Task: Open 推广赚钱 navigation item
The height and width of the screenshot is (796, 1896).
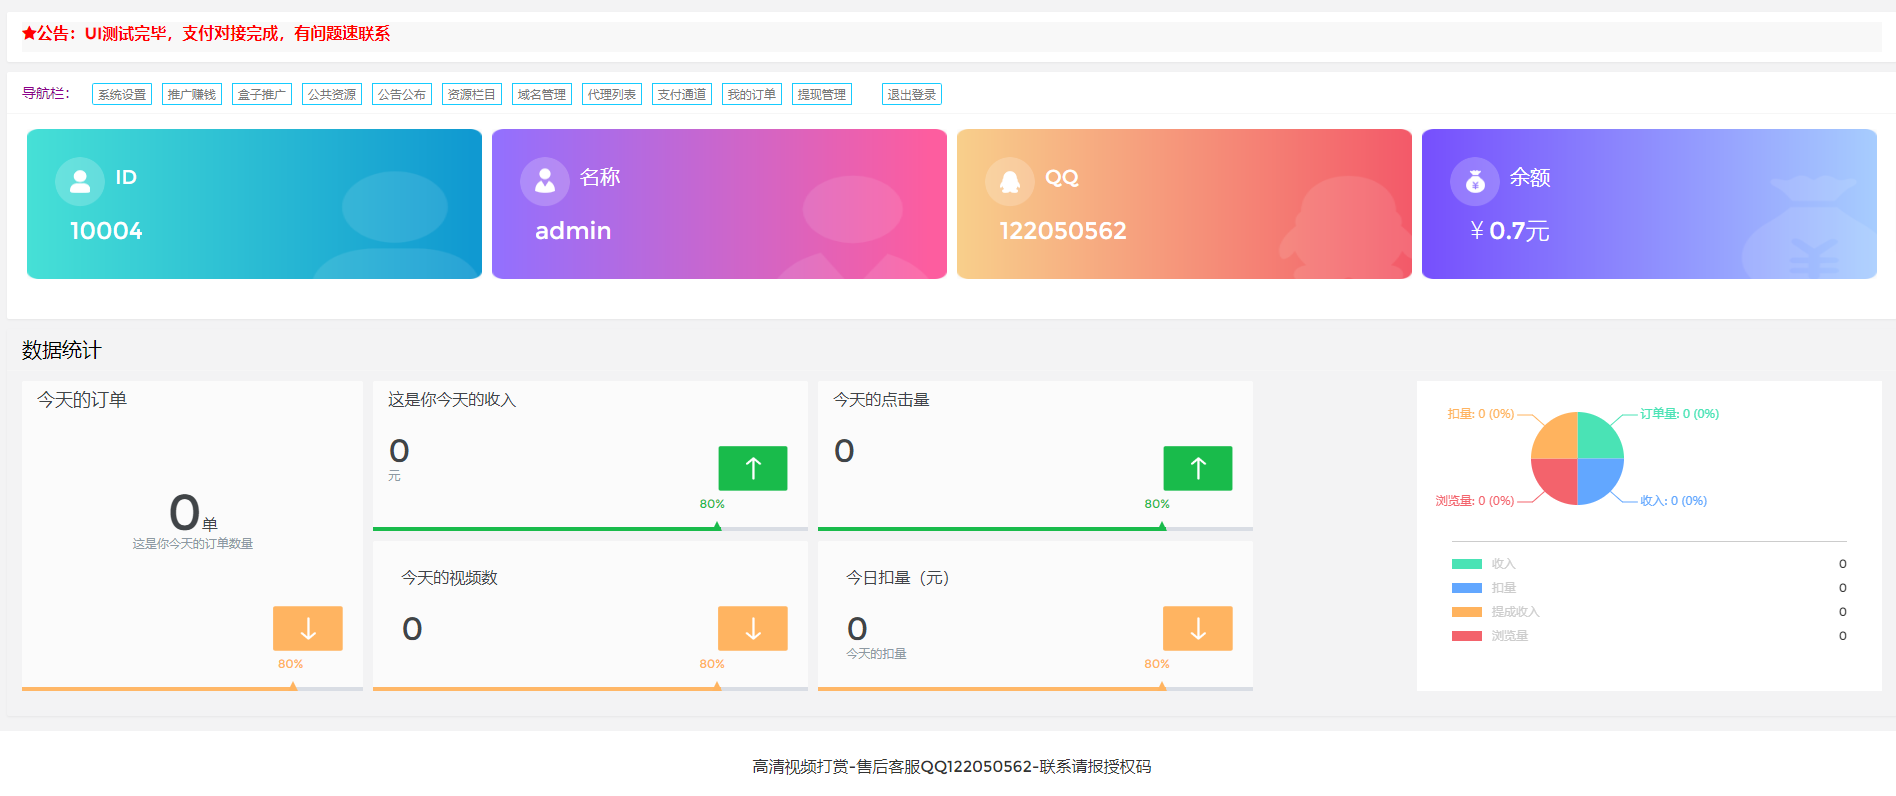Action: 192,94
